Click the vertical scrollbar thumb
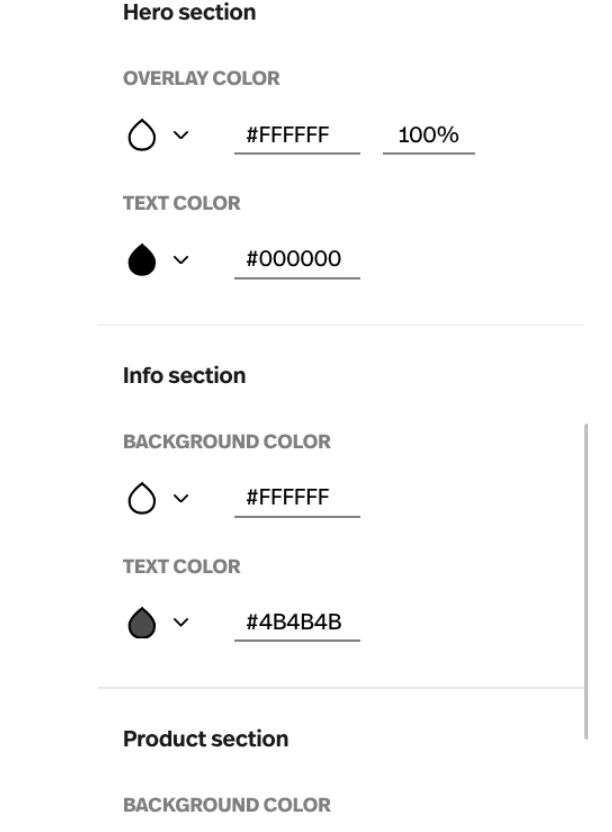This screenshot has height=832, width=612. pos(585,581)
